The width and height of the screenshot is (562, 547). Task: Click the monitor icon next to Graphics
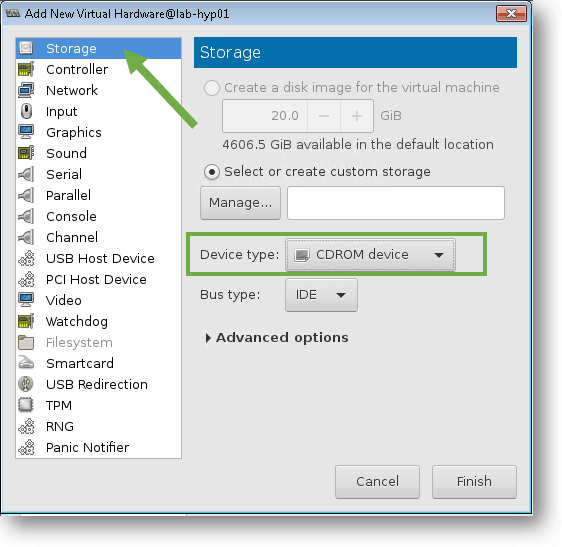click(x=26, y=132)
